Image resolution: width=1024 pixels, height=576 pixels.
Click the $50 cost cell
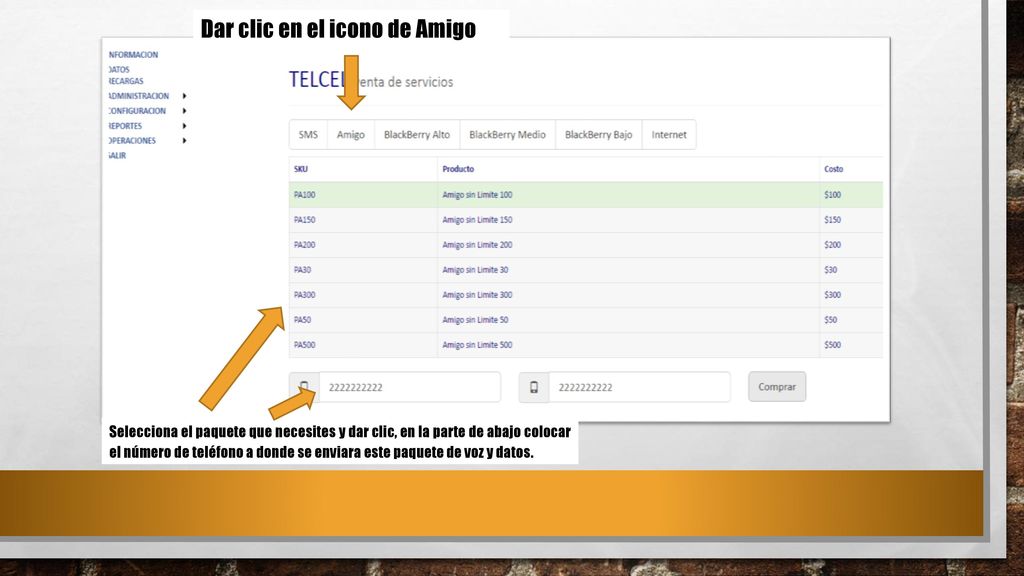(x=851, y=320)
